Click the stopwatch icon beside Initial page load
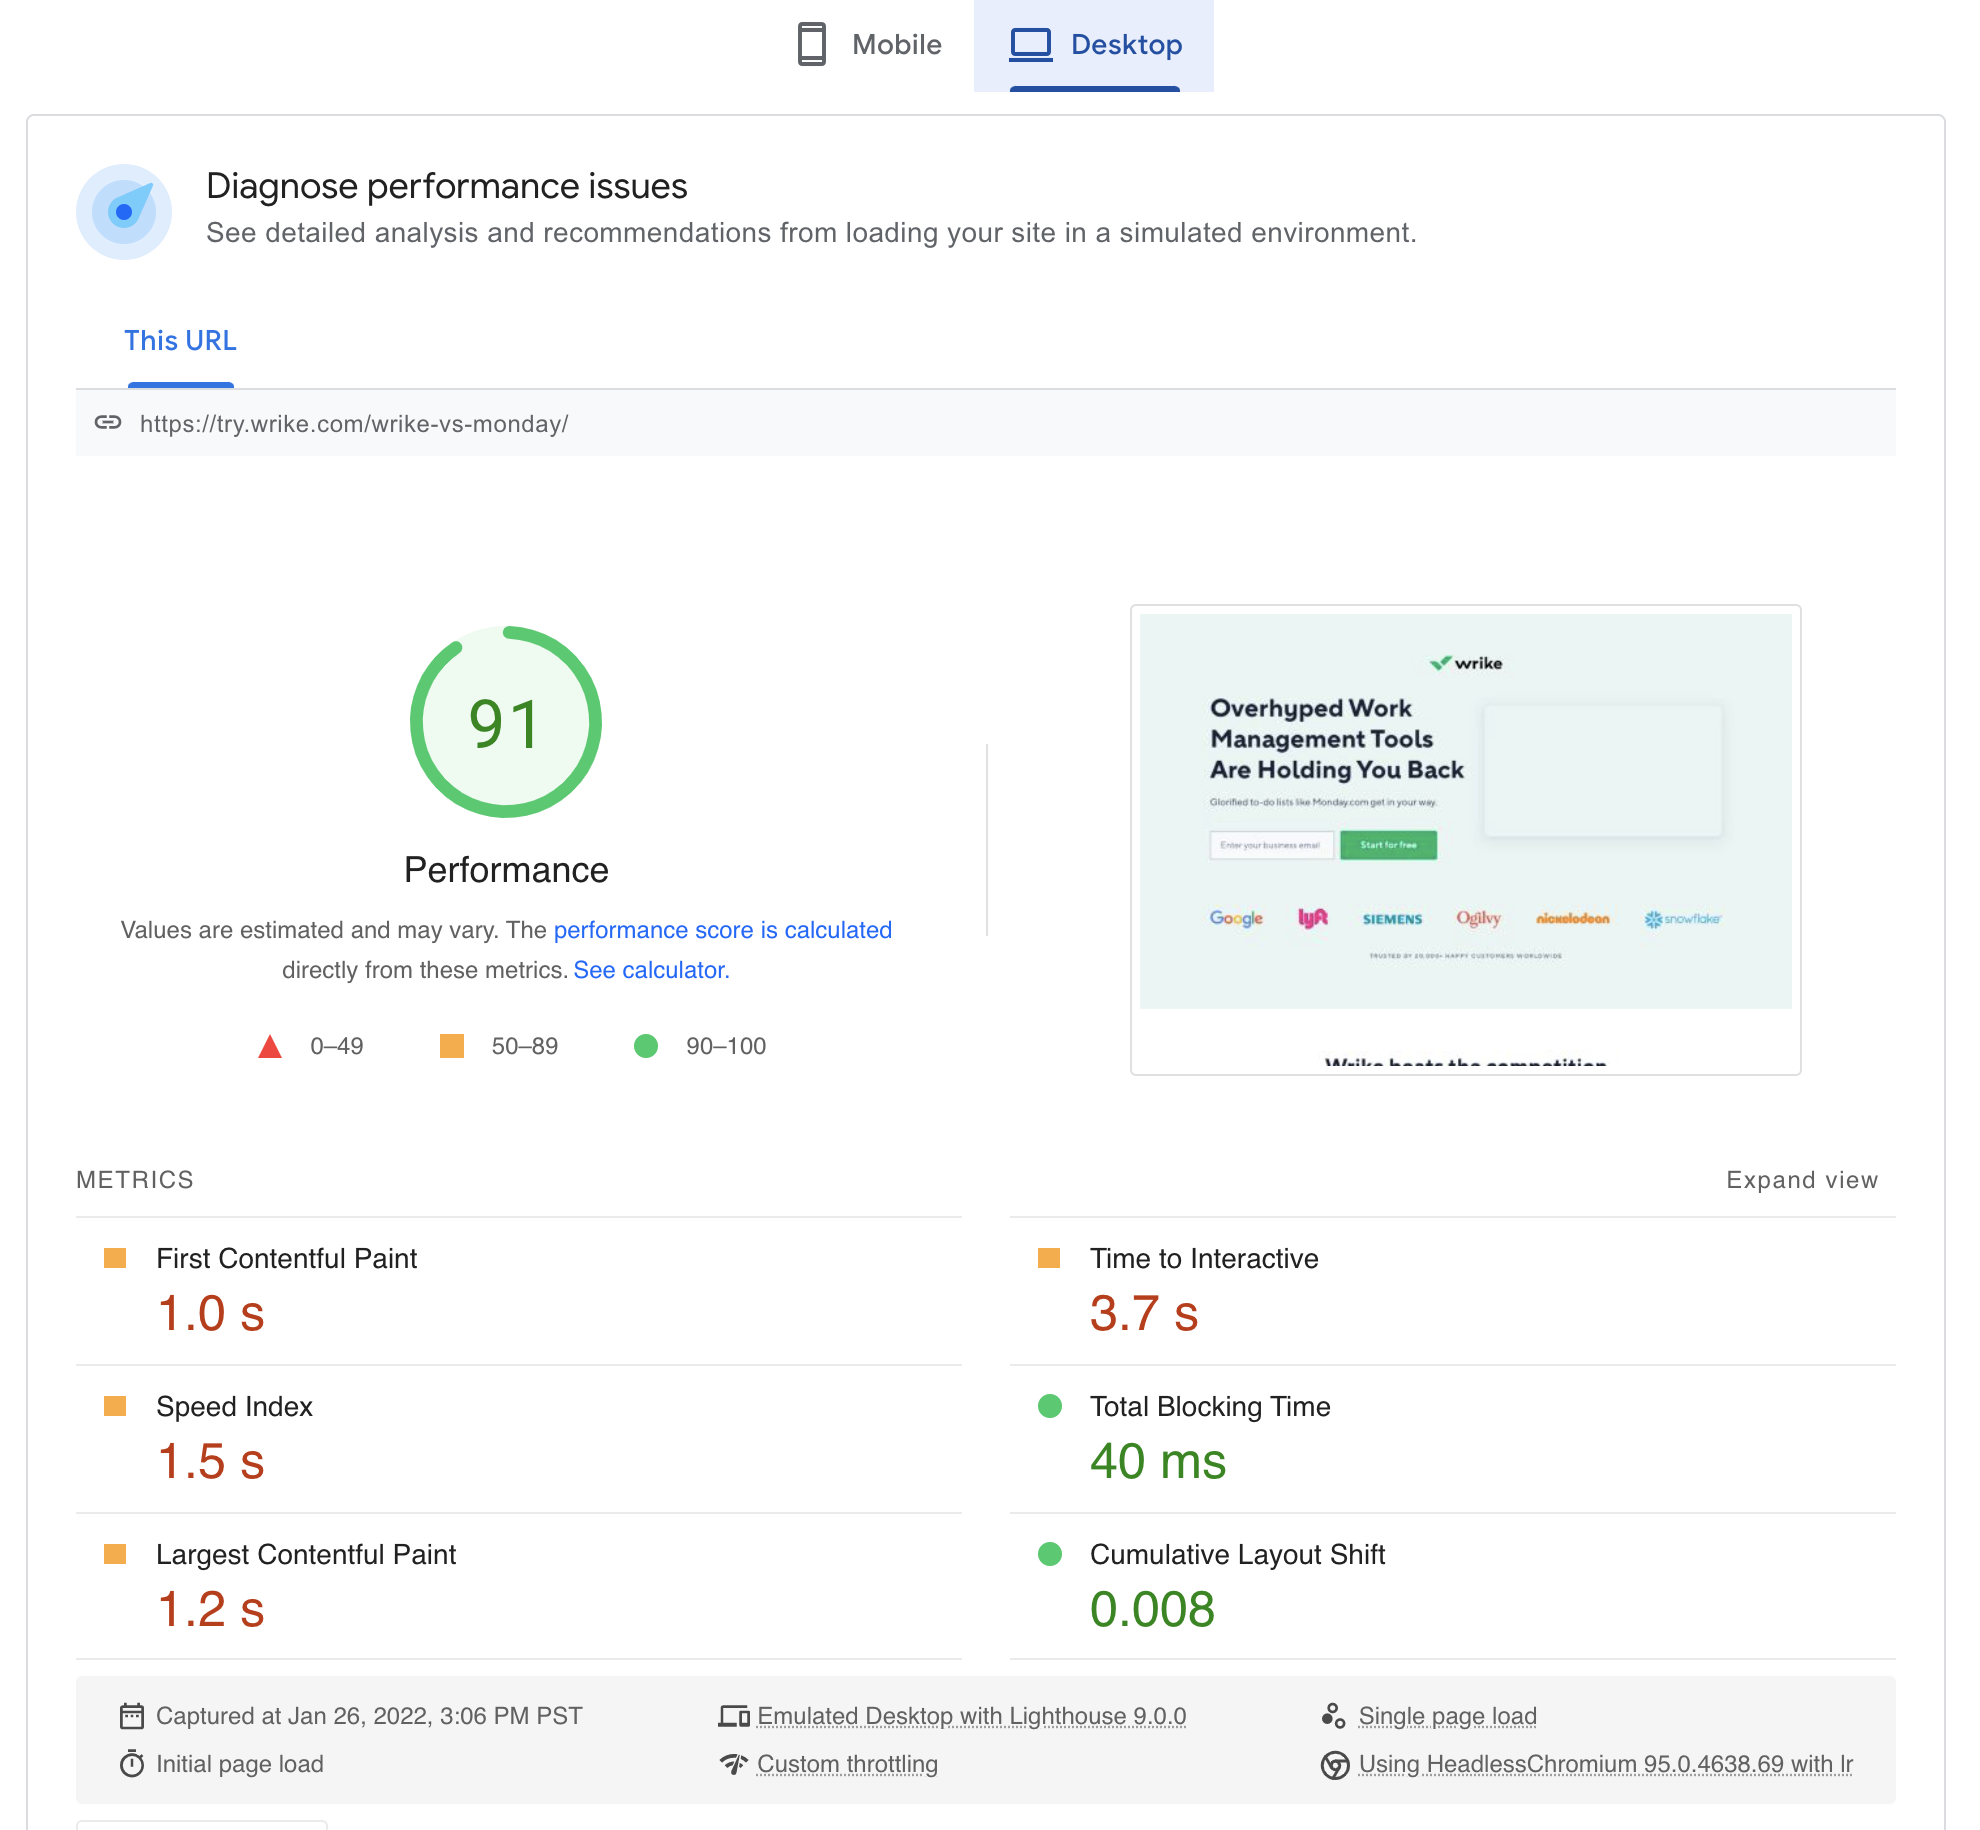The height and width of the screenshot is (1830, 1980). click(x=132, y=1764)
